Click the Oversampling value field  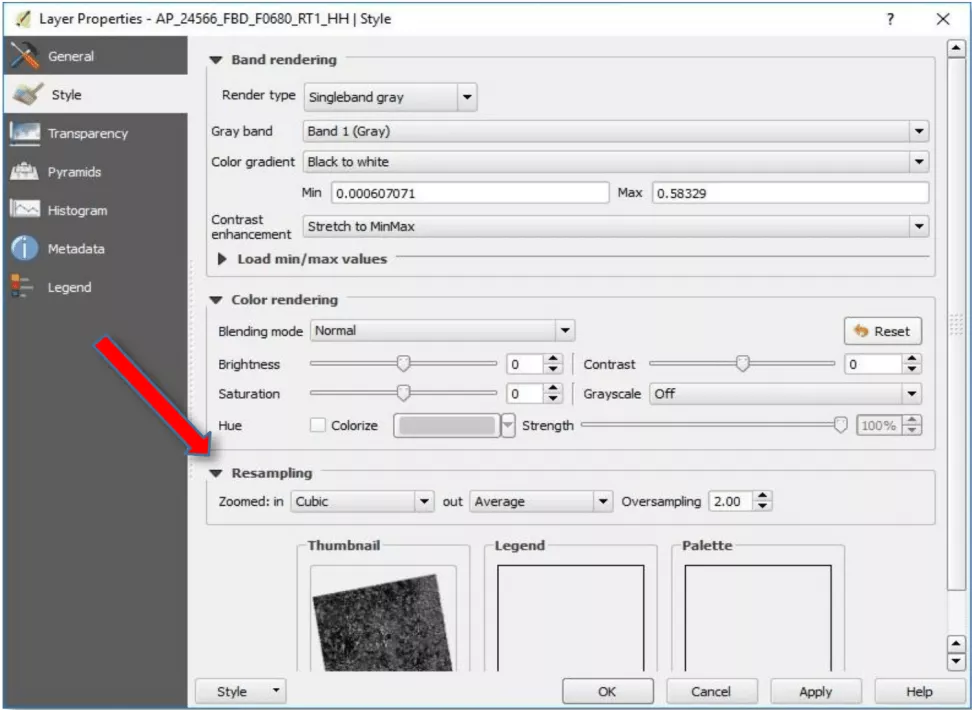pos(731,501)
